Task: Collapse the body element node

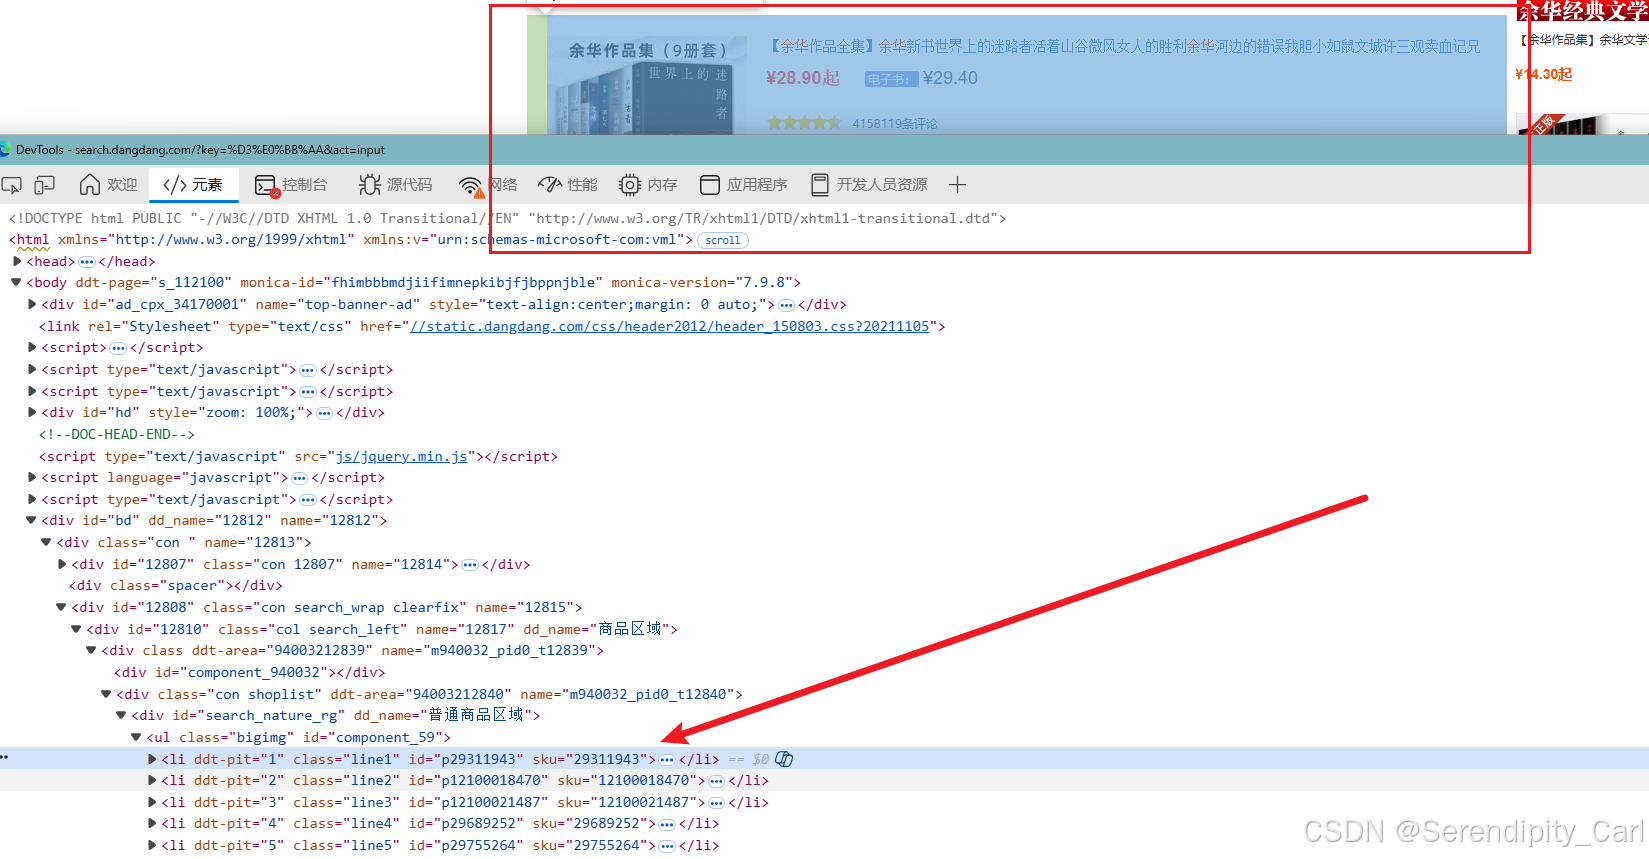Action: tap(16, 282)
